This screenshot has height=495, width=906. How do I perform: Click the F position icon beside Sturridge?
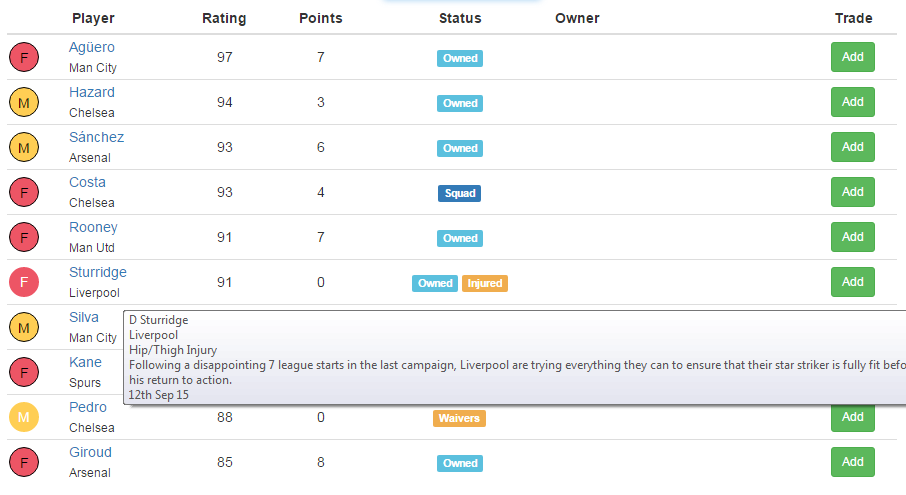point(24,282)
